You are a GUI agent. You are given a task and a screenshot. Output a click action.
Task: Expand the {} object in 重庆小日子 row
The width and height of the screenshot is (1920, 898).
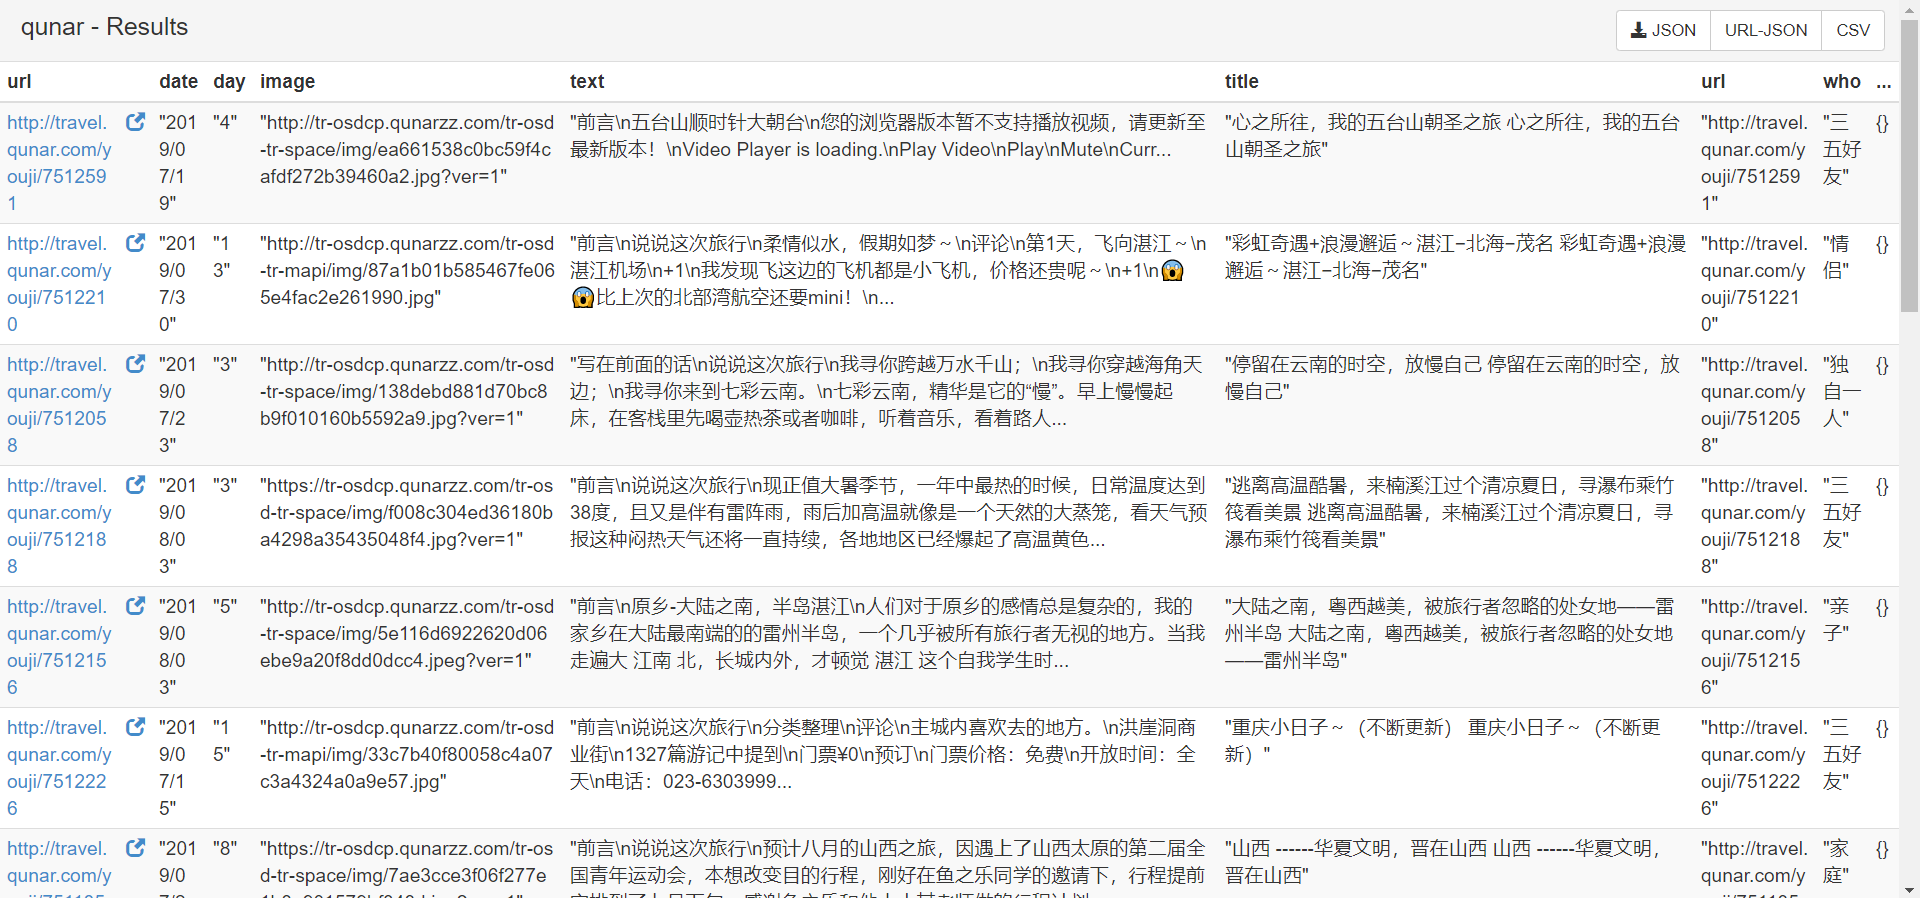pyautogui.click(x=1882, y=728)
